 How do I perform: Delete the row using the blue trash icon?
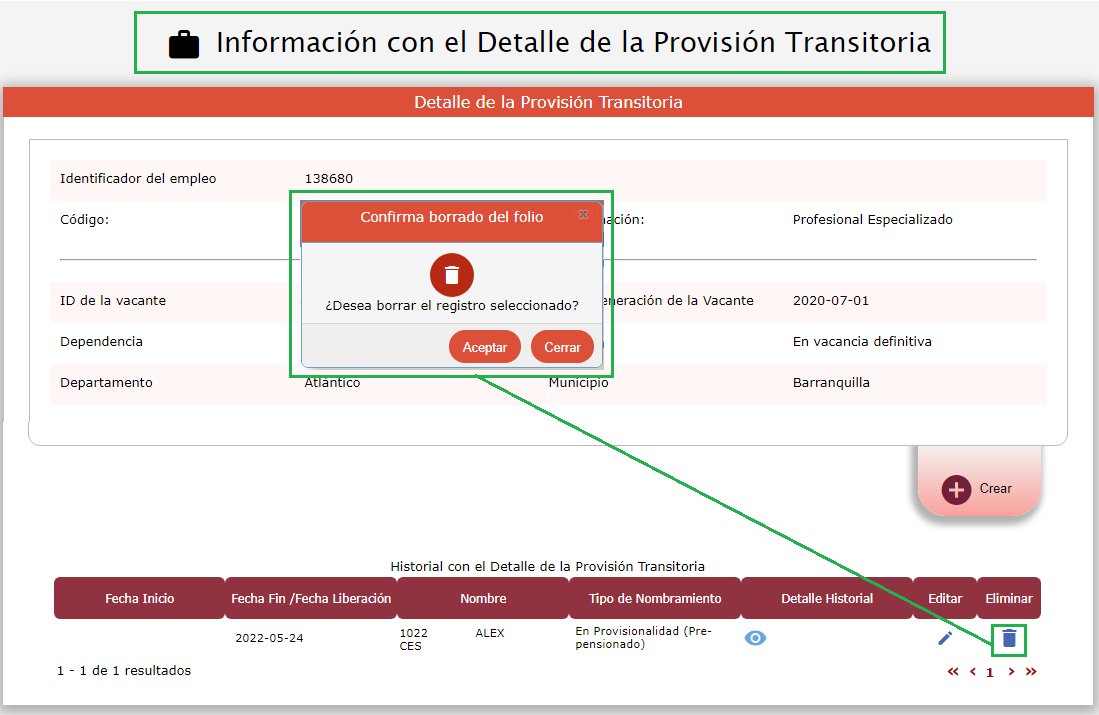(1009, 638)
